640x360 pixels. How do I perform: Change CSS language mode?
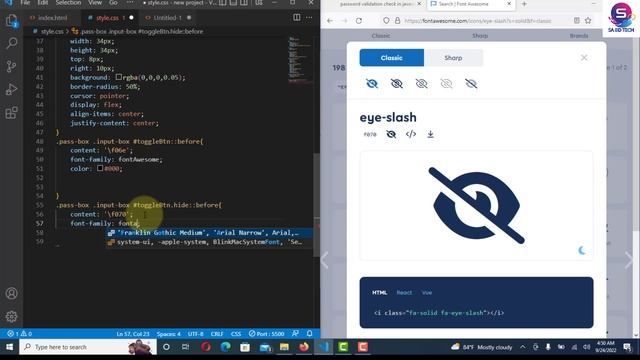coord(236,333)
